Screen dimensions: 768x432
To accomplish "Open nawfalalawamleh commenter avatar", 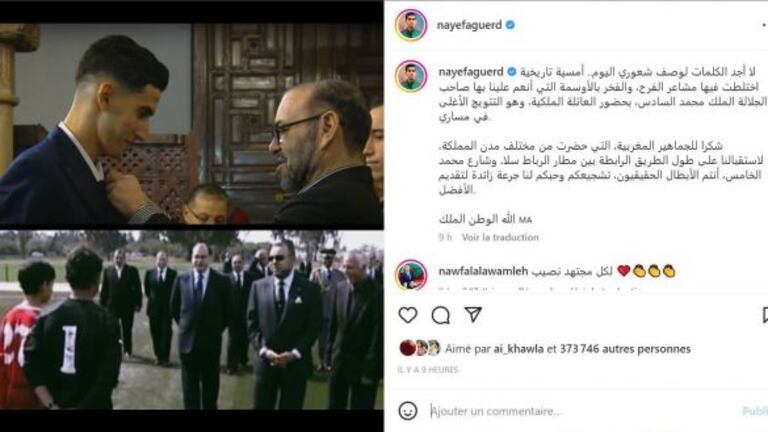I will (x=411, y=275).
